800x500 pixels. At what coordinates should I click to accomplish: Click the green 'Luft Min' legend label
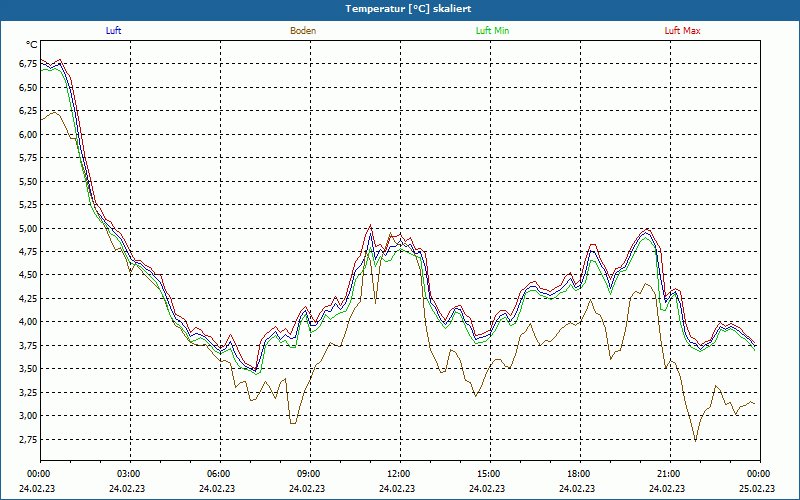pyautogui.click(x=492, y=31)
